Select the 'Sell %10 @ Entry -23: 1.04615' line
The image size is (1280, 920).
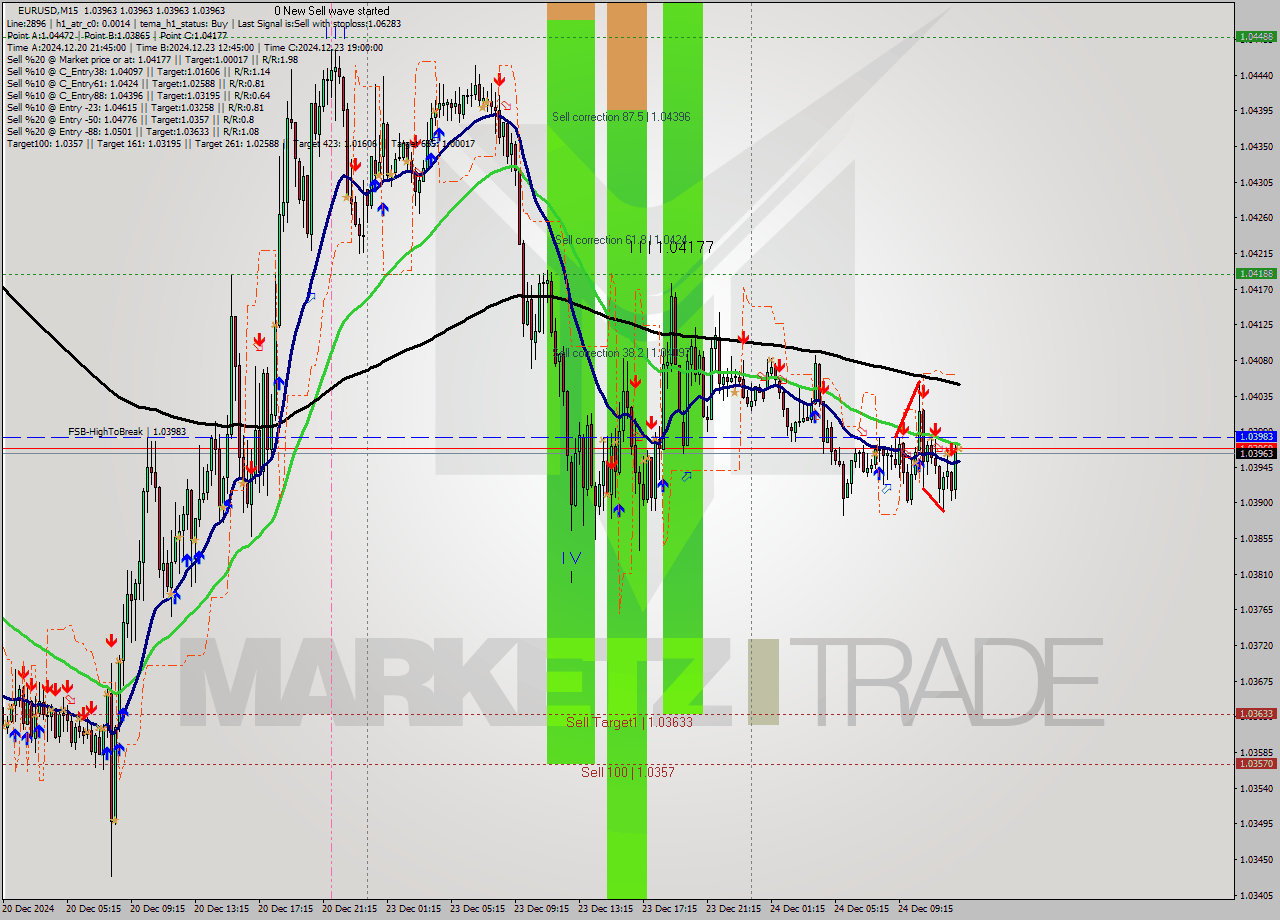[x=135, y=107]
